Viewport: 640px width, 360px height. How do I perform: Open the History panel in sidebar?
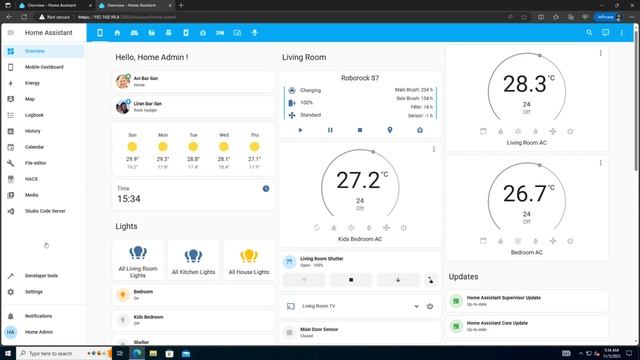tap(44, 131)
